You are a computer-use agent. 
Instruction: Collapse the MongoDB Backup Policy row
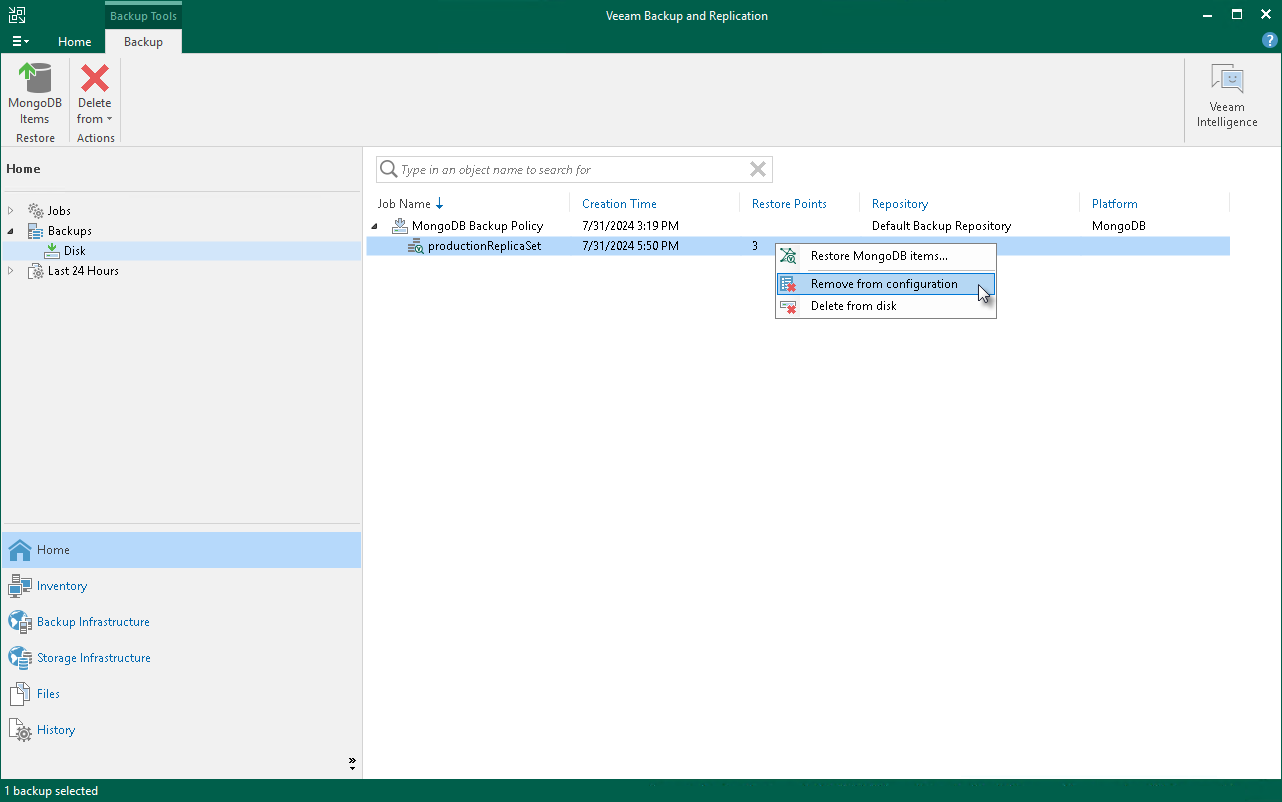pos(376,226)
